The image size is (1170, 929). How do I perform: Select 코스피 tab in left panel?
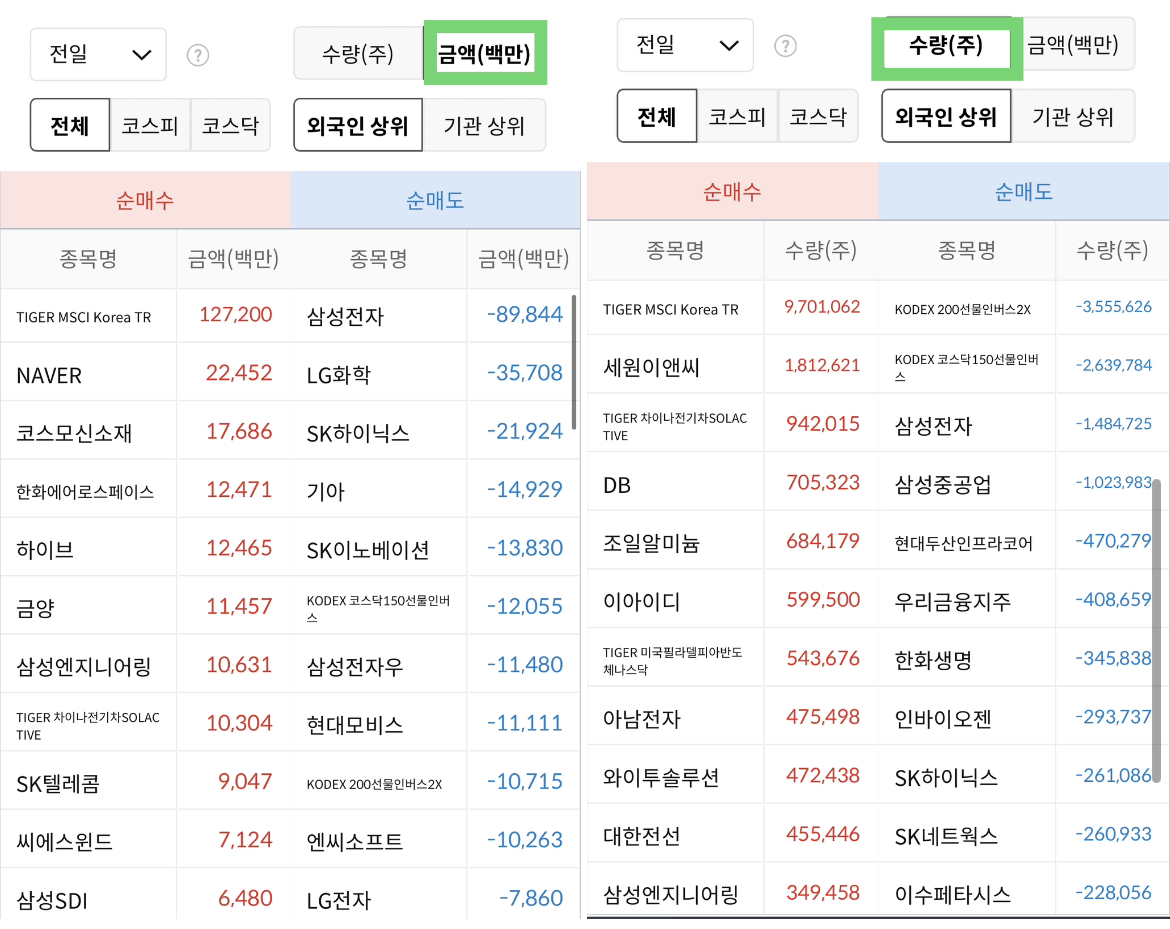click(150, 125)
